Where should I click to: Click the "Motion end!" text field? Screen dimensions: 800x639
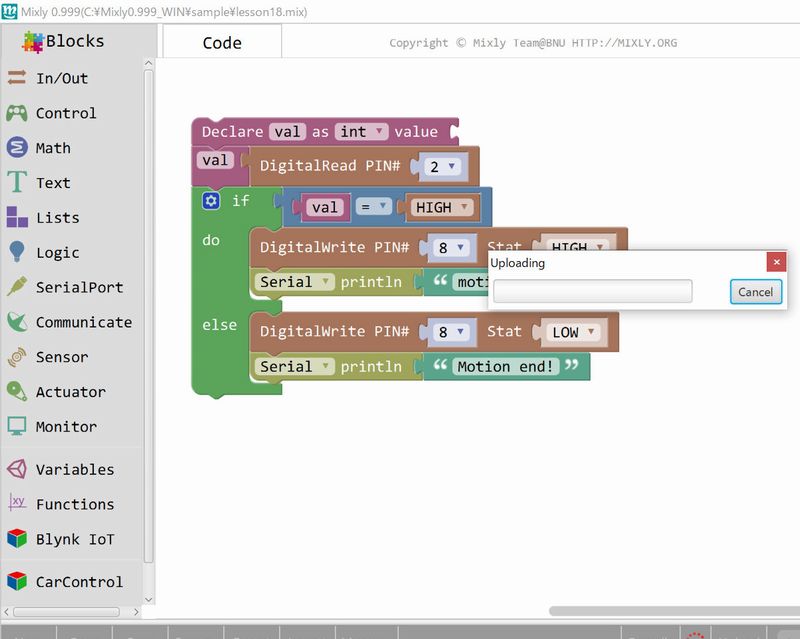(x=506, y=367)
